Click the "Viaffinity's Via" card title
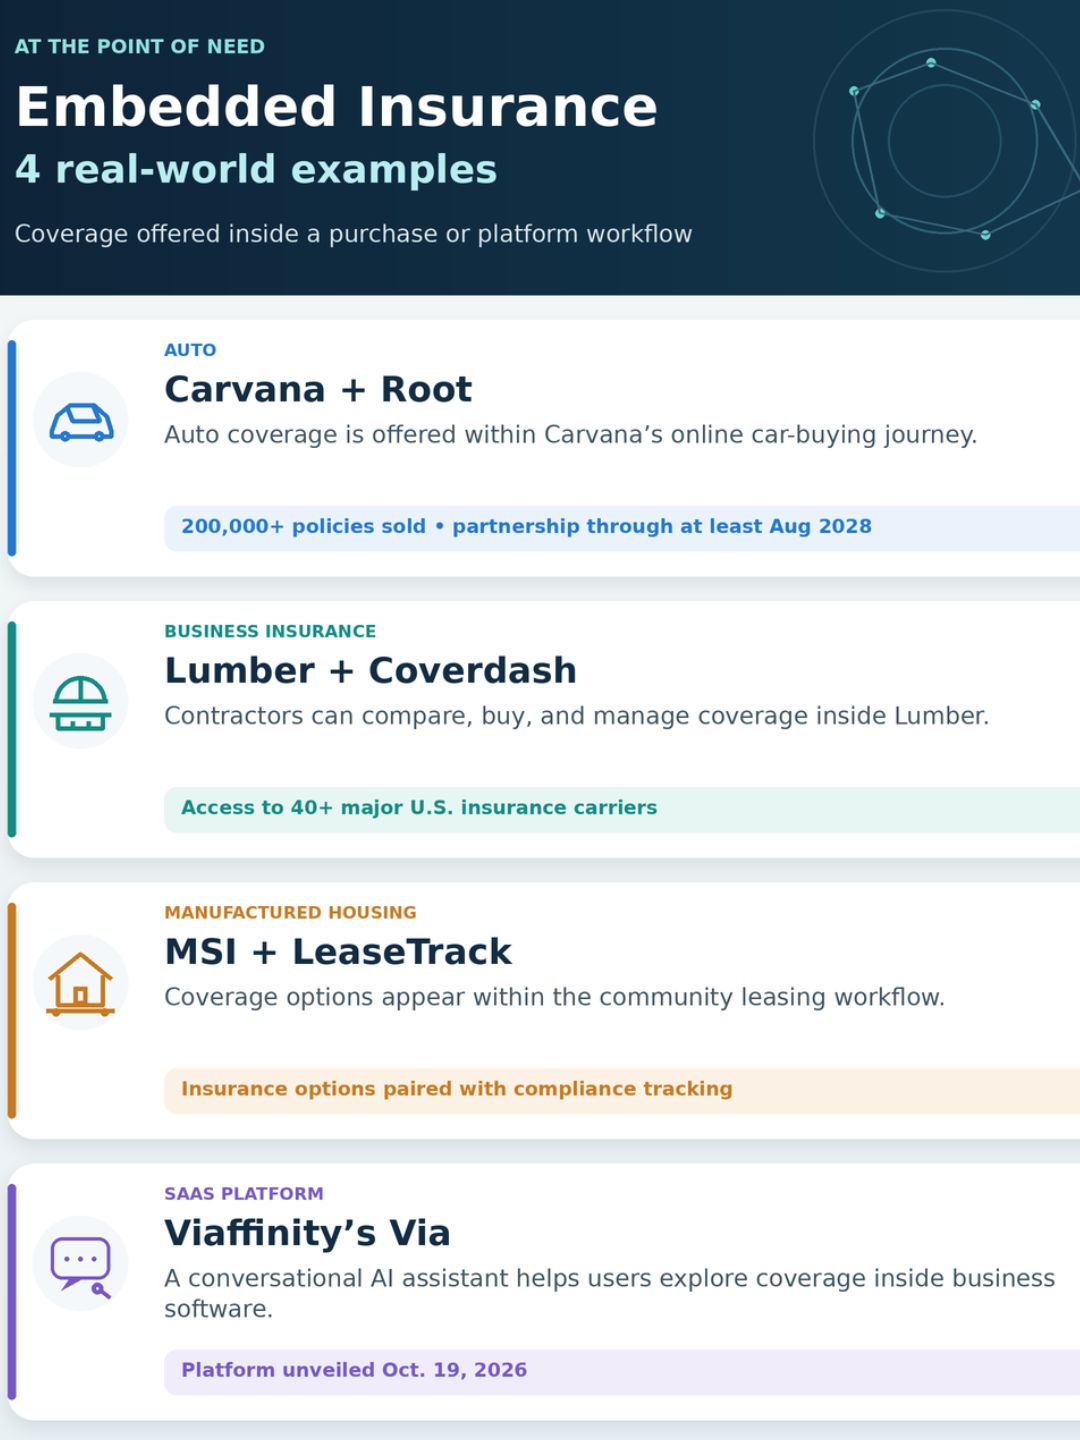Screen dimensions: 1080x1440 coord(307,1233)
